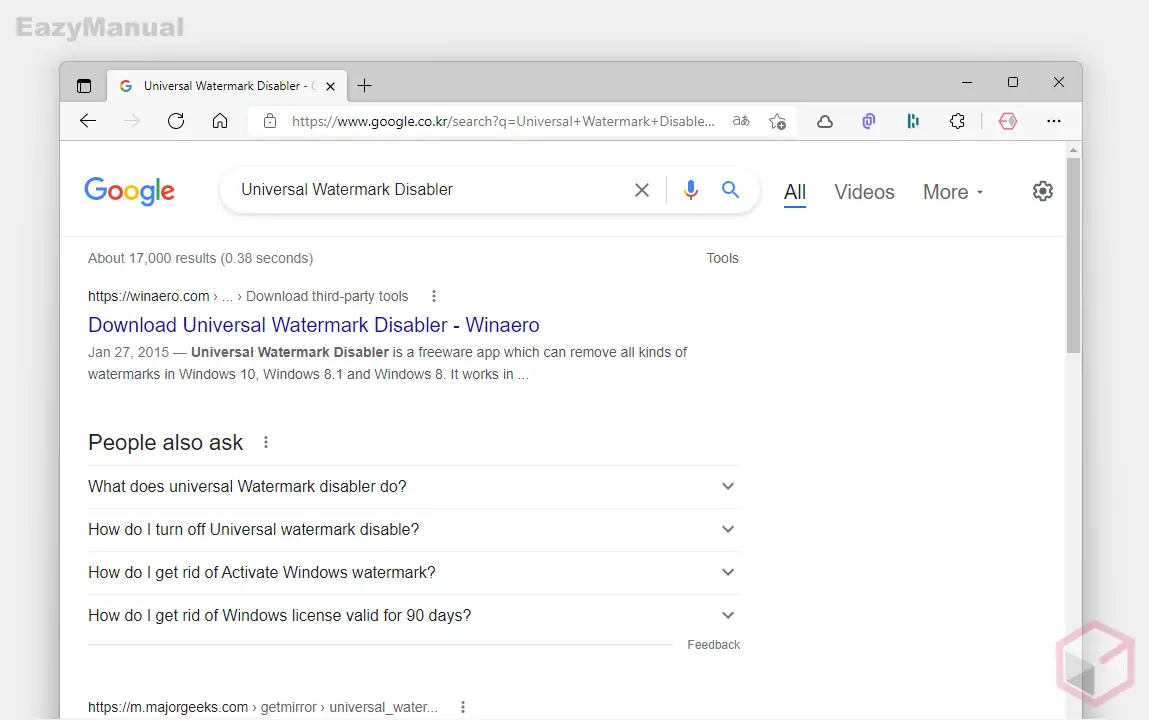Clear the Google search box
Viewport: 1149px width, 720px height.
point(642,190)
